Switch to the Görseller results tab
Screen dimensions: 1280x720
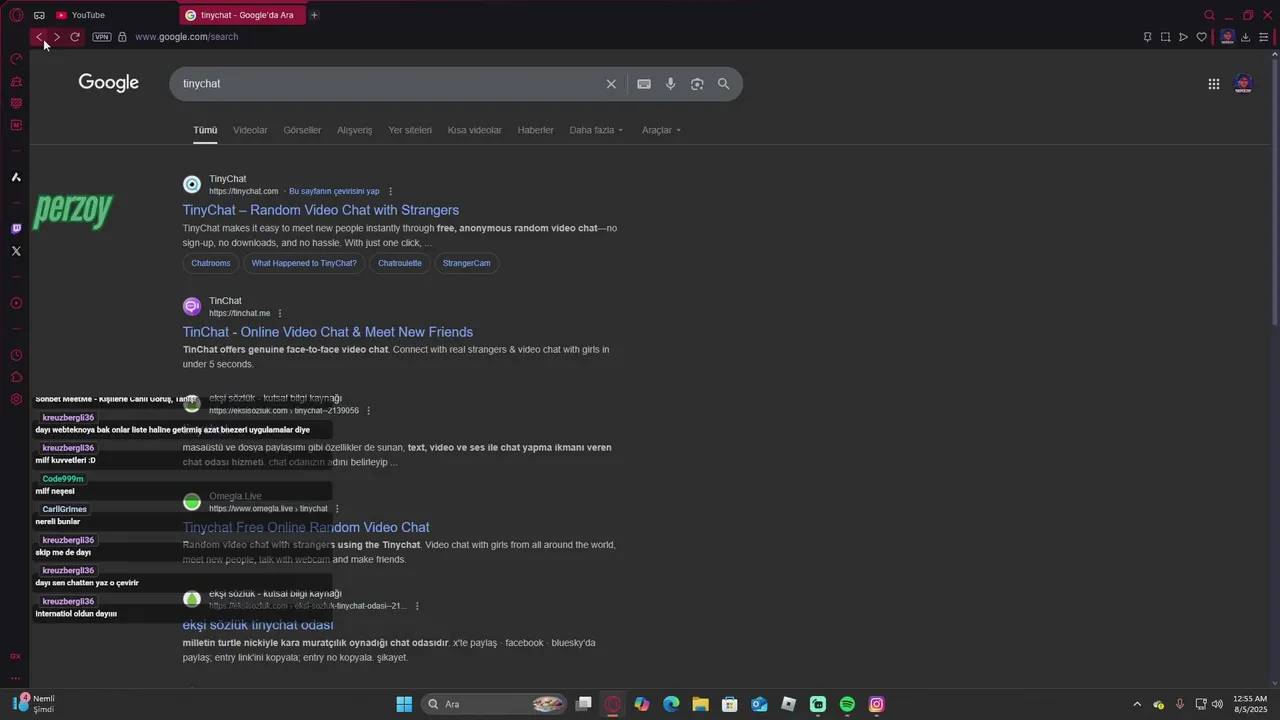(302, 130)
